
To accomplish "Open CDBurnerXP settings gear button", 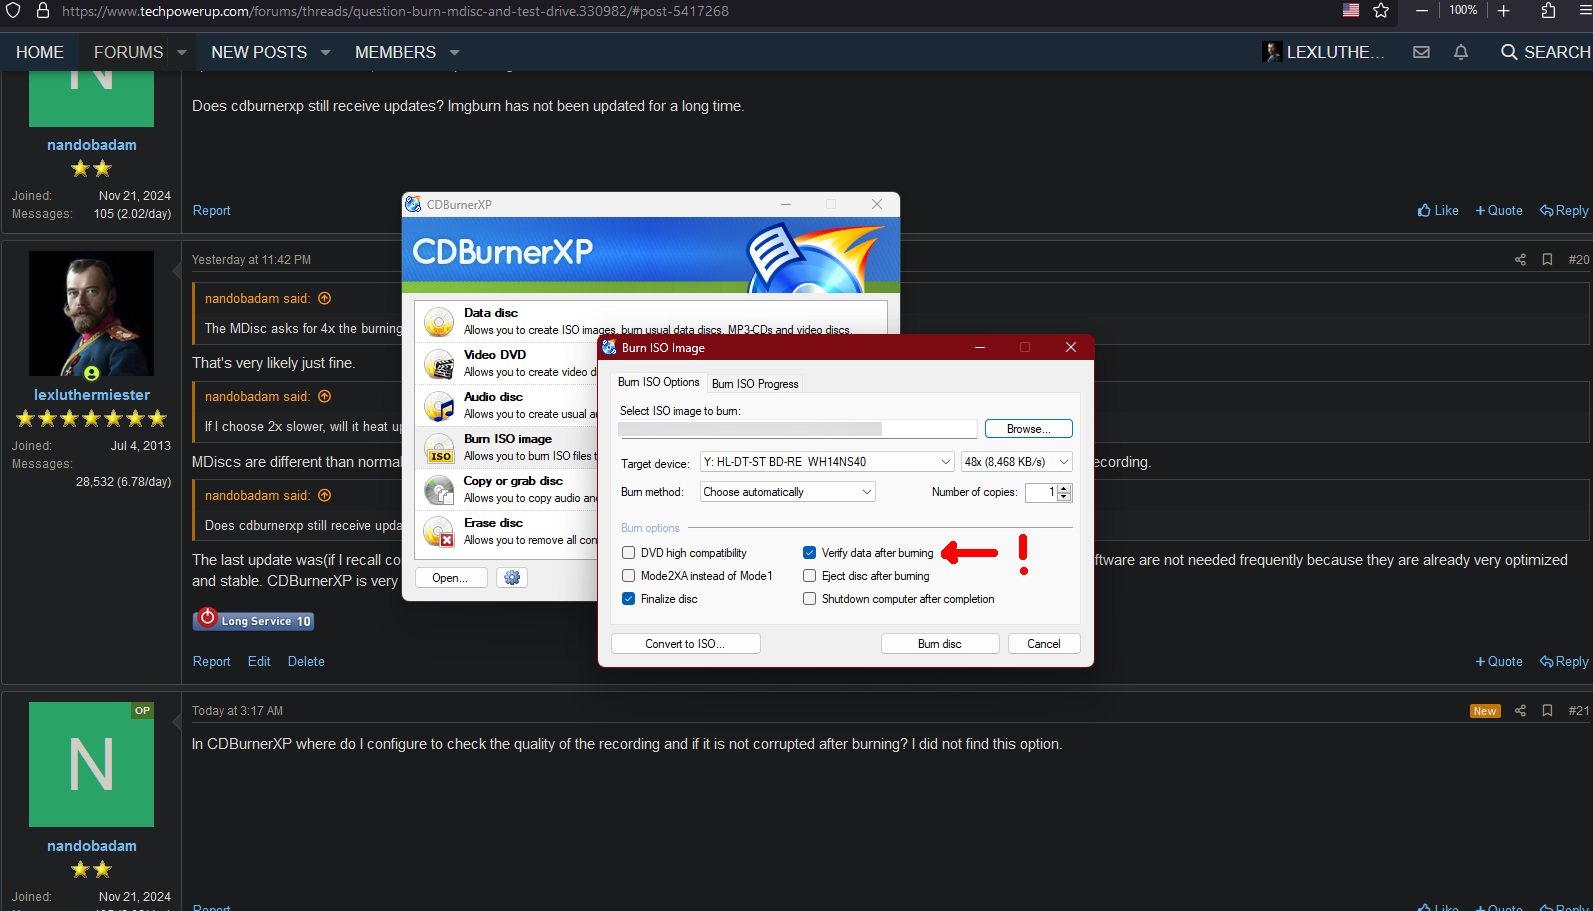I will pyautogui.click(x=512, y=578).
